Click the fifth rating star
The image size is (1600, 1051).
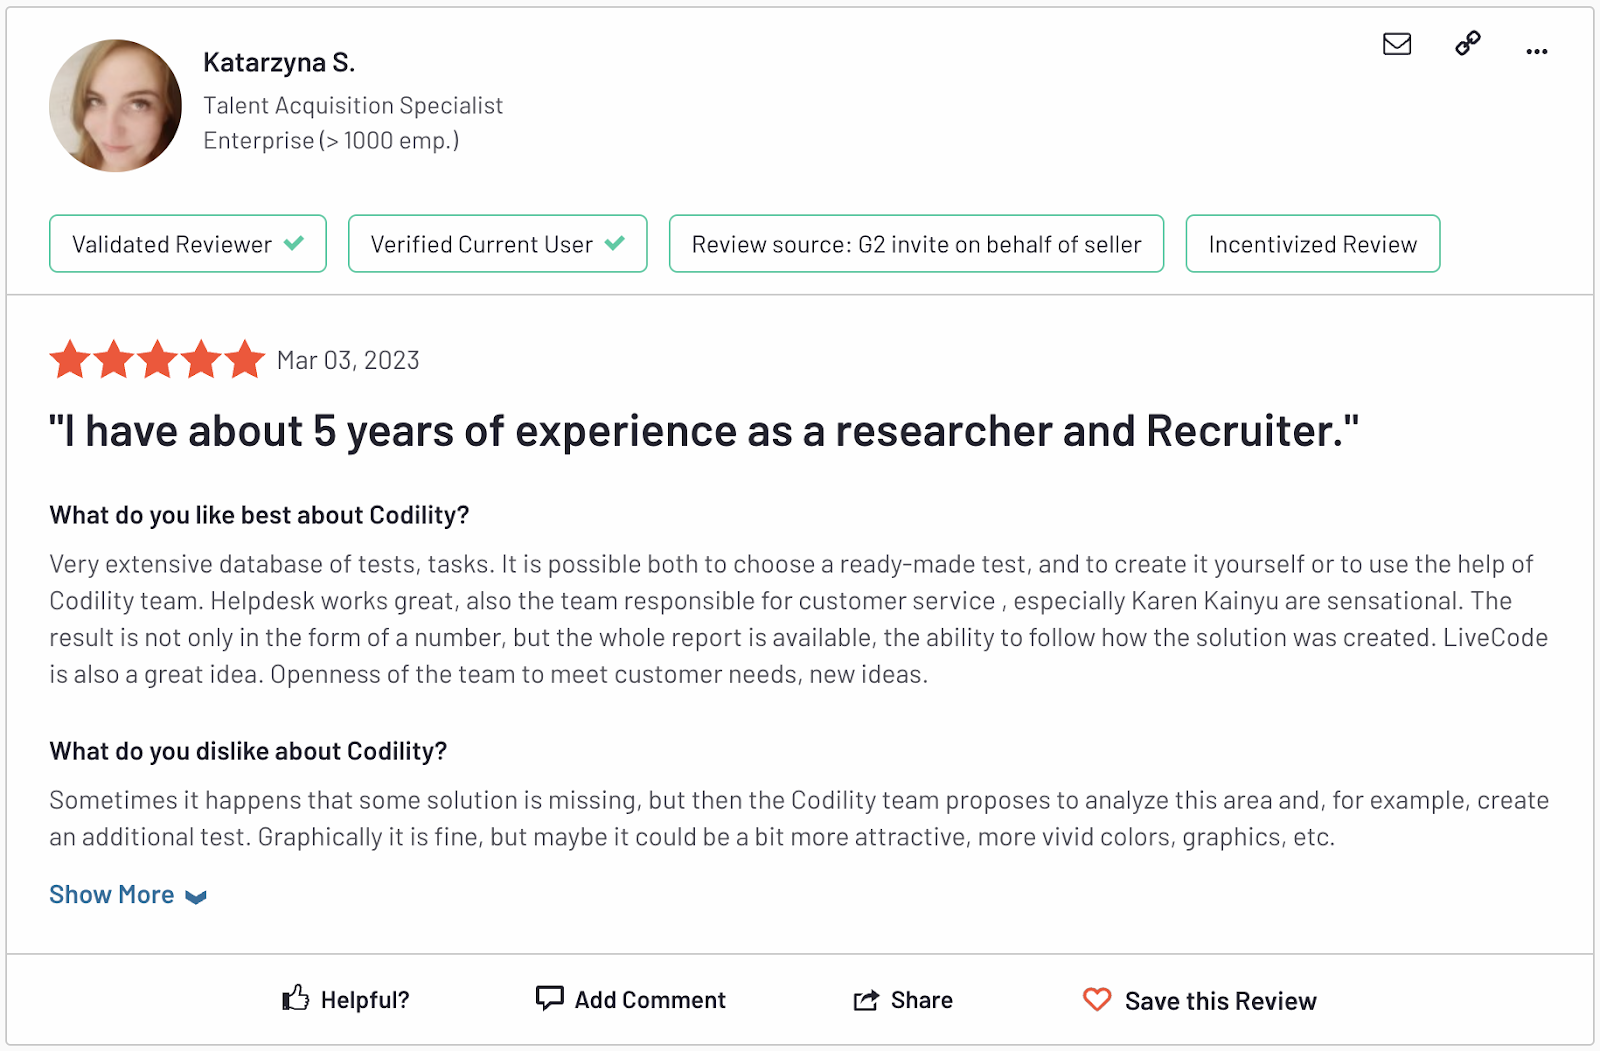[245, 359]
